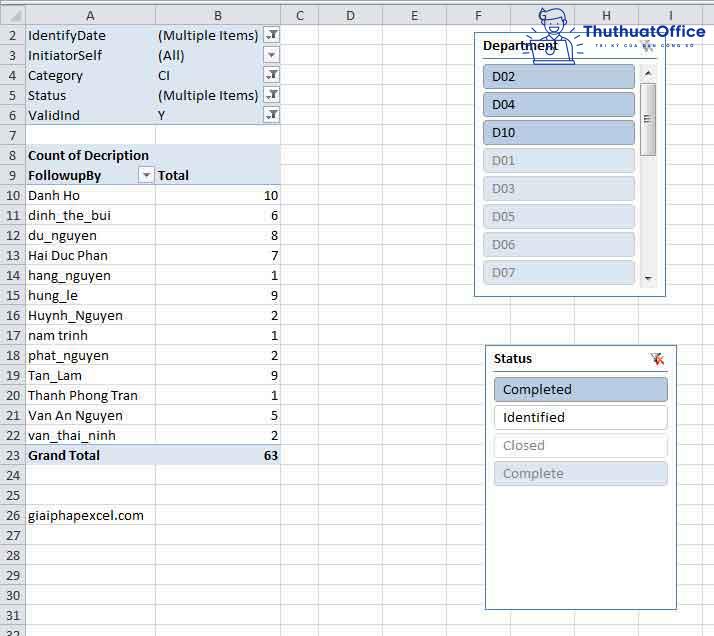Viewport: 714px width, 636px height.
Task: Select D06 in Department slicer
Action: (x=559, y=244)
